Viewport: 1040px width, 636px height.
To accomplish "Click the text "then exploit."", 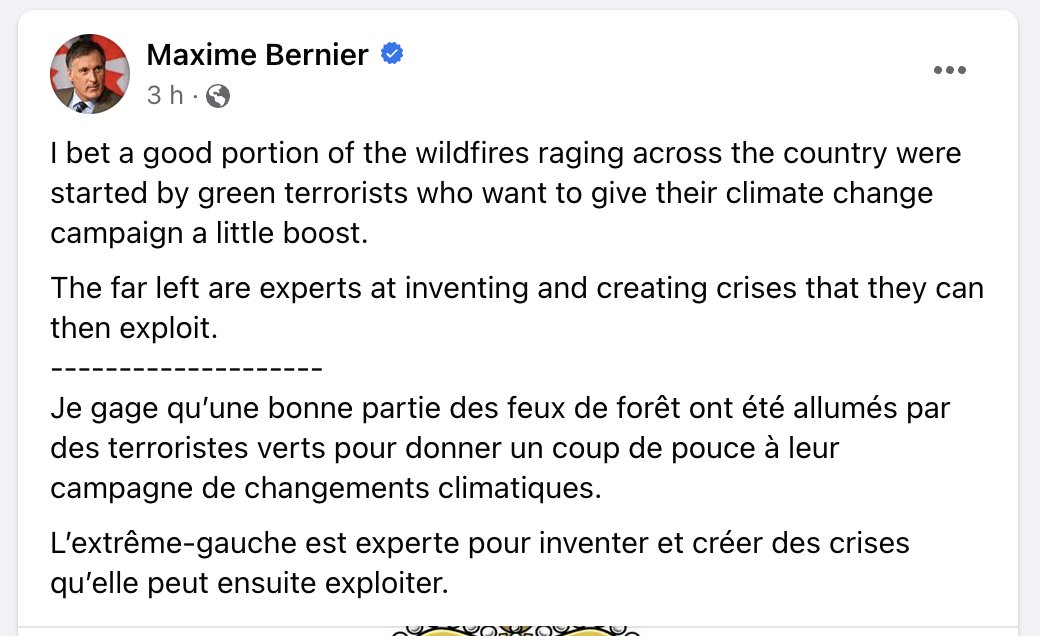I will point(134,328).
